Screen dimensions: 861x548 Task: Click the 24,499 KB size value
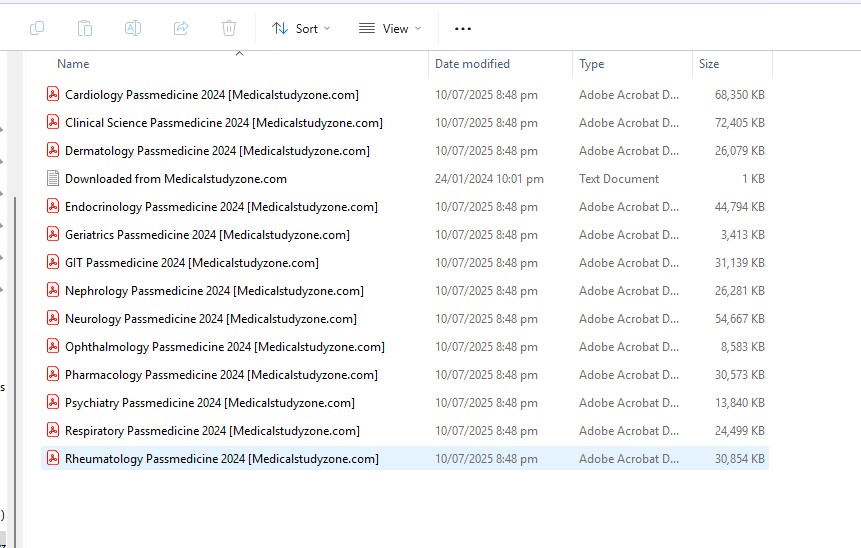(x=740, y=431)
